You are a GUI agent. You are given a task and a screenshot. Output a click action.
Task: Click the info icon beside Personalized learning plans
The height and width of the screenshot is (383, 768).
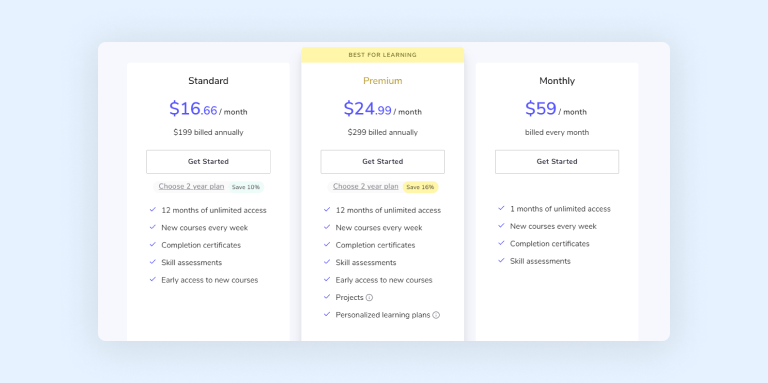(436, 315)
